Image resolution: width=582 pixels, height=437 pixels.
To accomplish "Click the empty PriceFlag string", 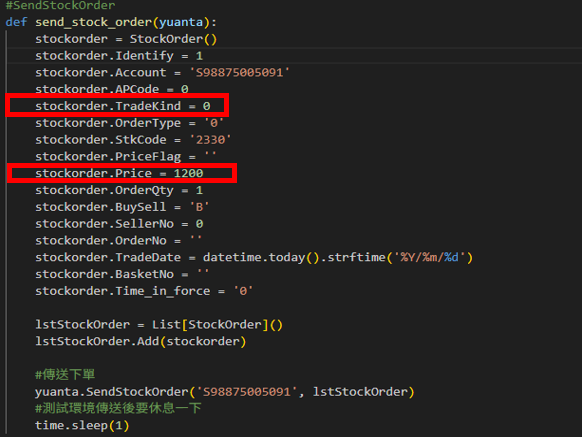I will (210, 157).
